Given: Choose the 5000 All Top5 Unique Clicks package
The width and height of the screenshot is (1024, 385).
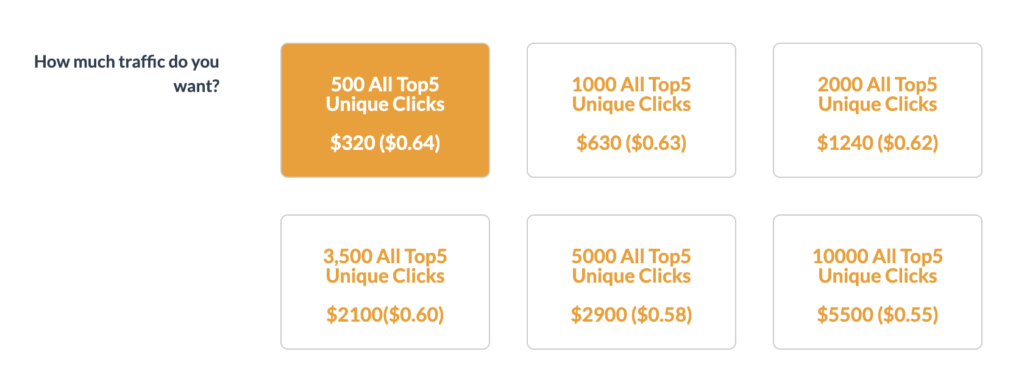Looking at the screenshot, I should (x=631, y=282).
